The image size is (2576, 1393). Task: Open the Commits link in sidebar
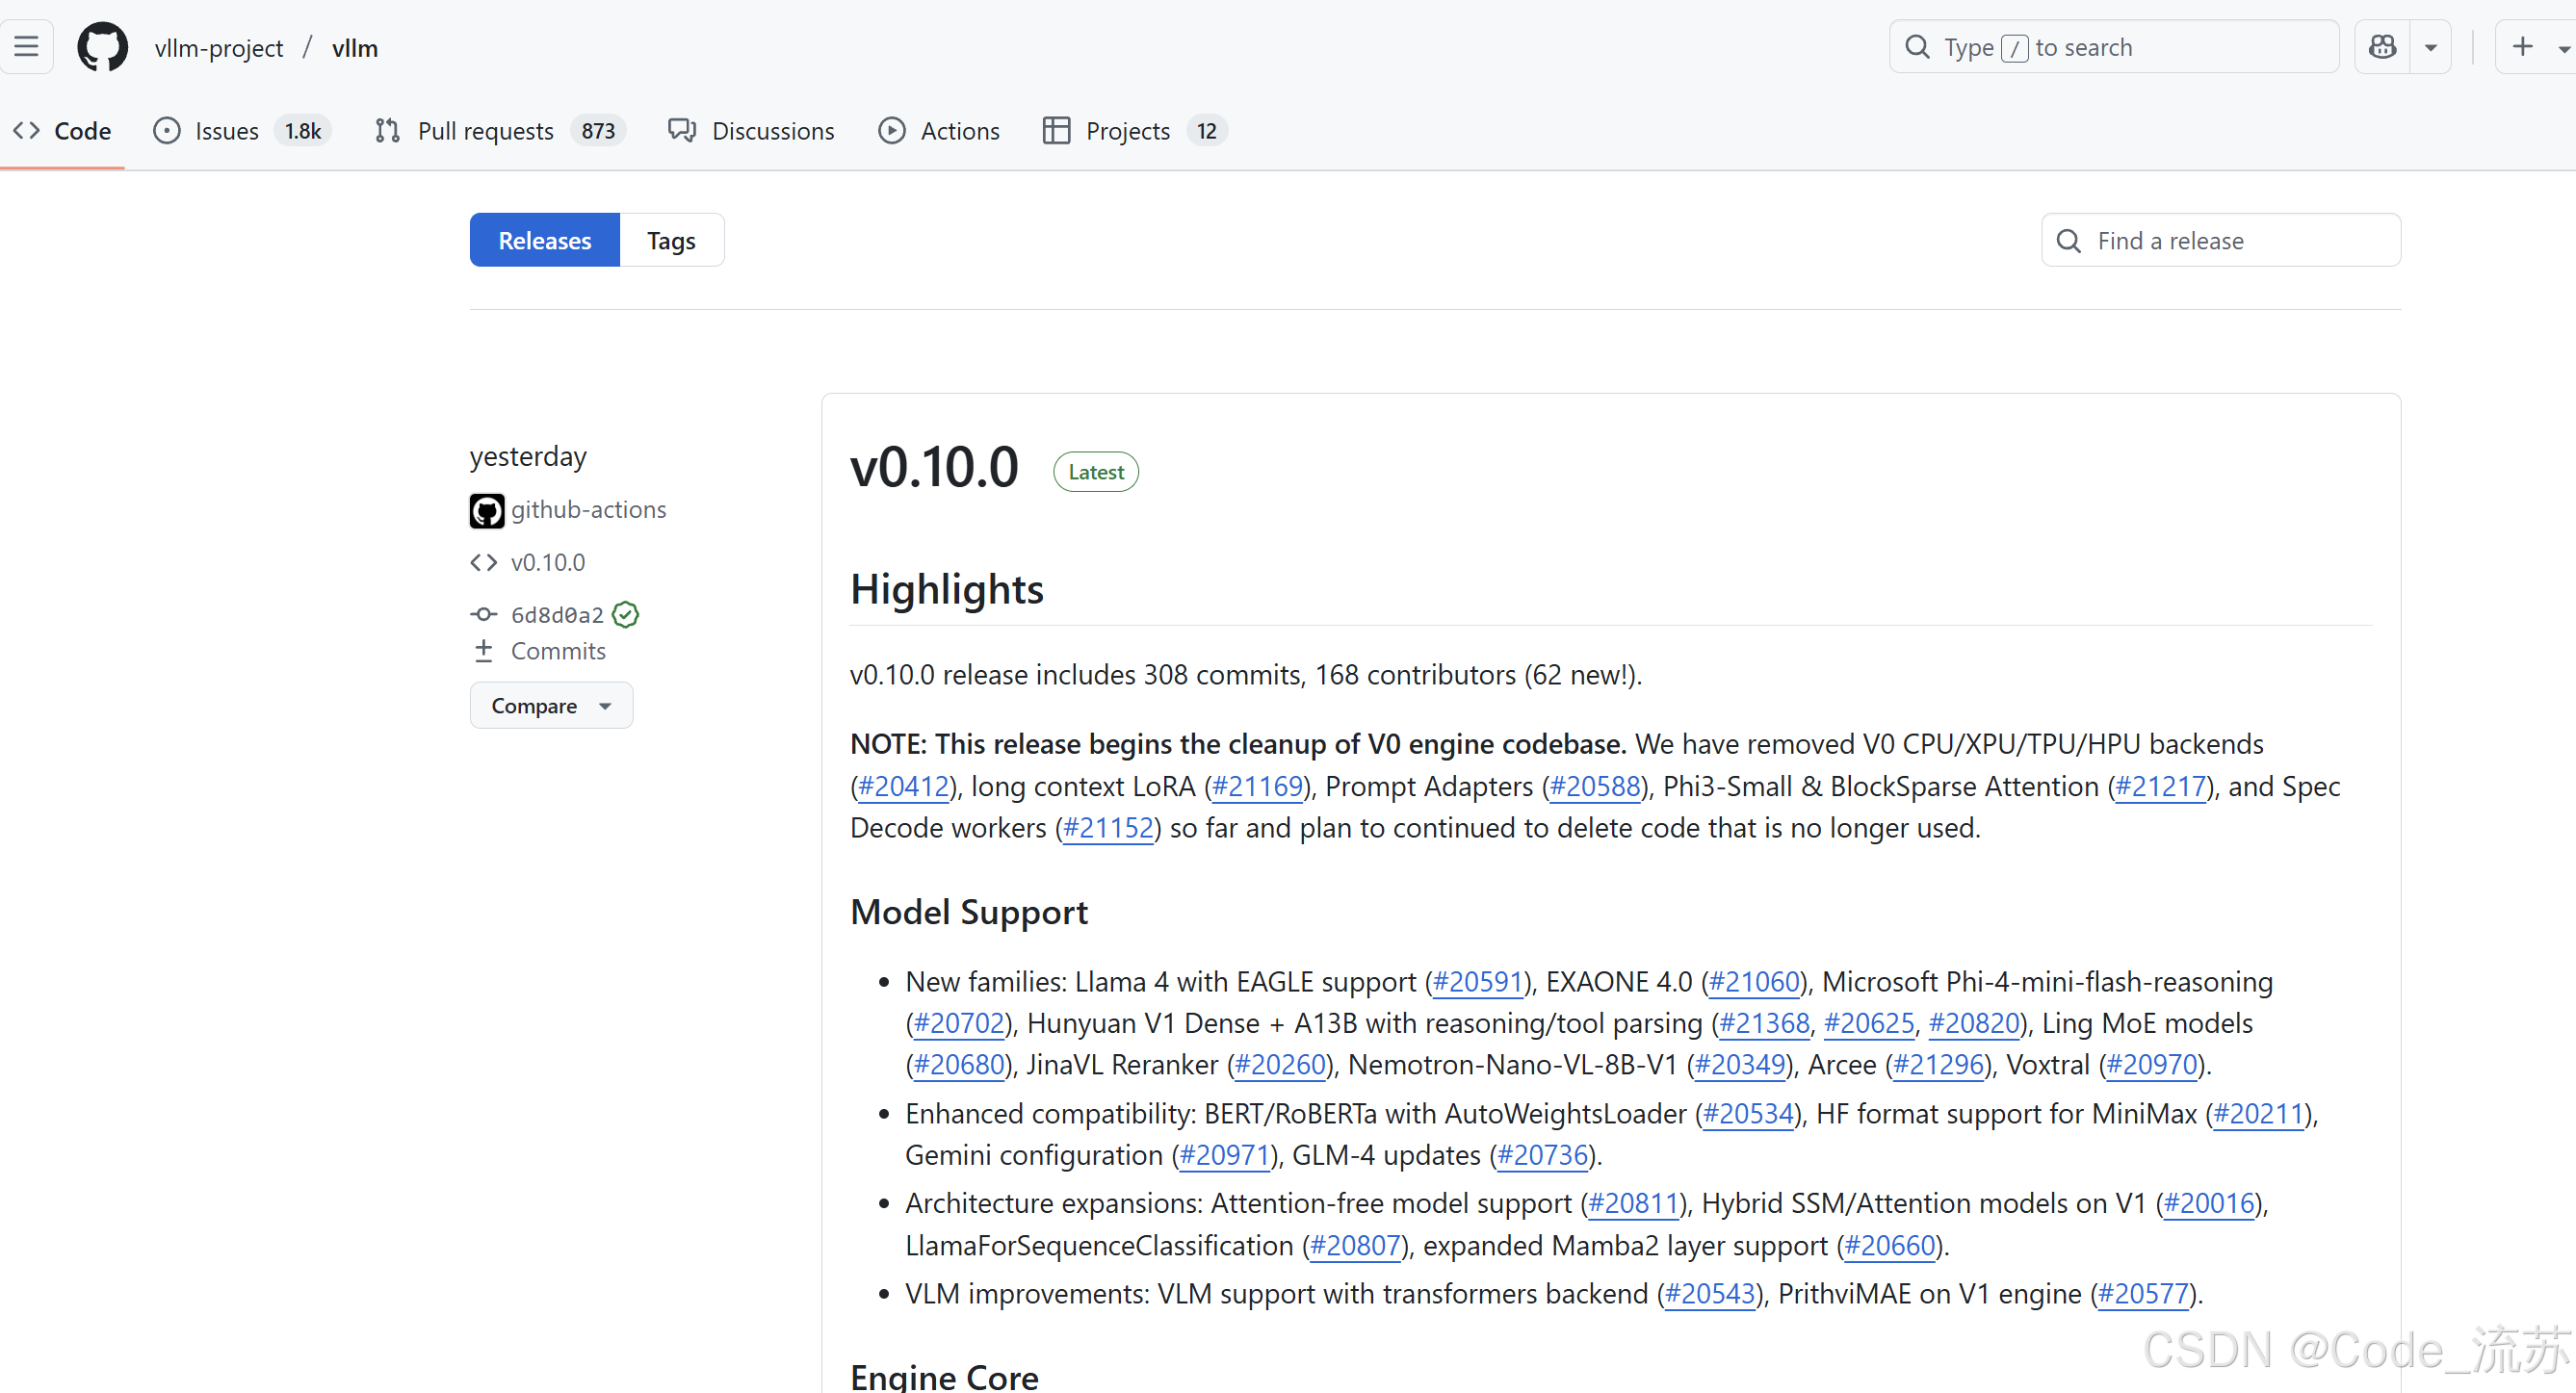point(558,651)
